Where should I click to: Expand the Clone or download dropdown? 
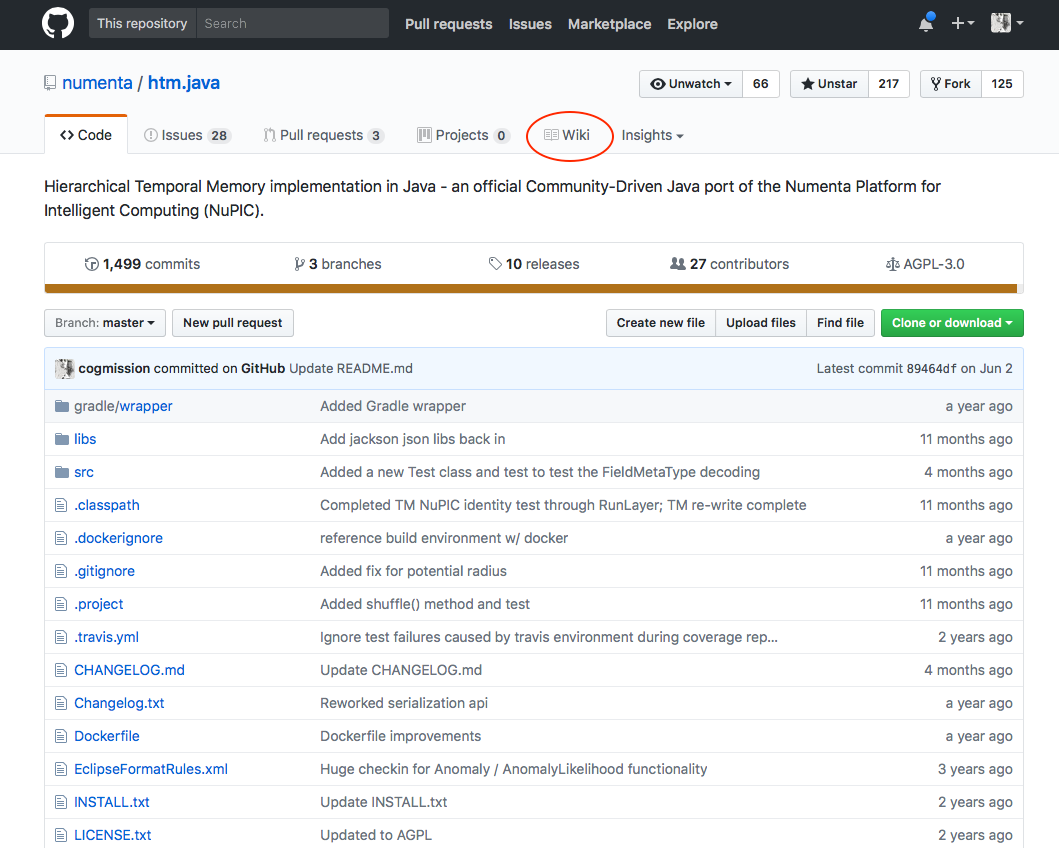point(951,323)
